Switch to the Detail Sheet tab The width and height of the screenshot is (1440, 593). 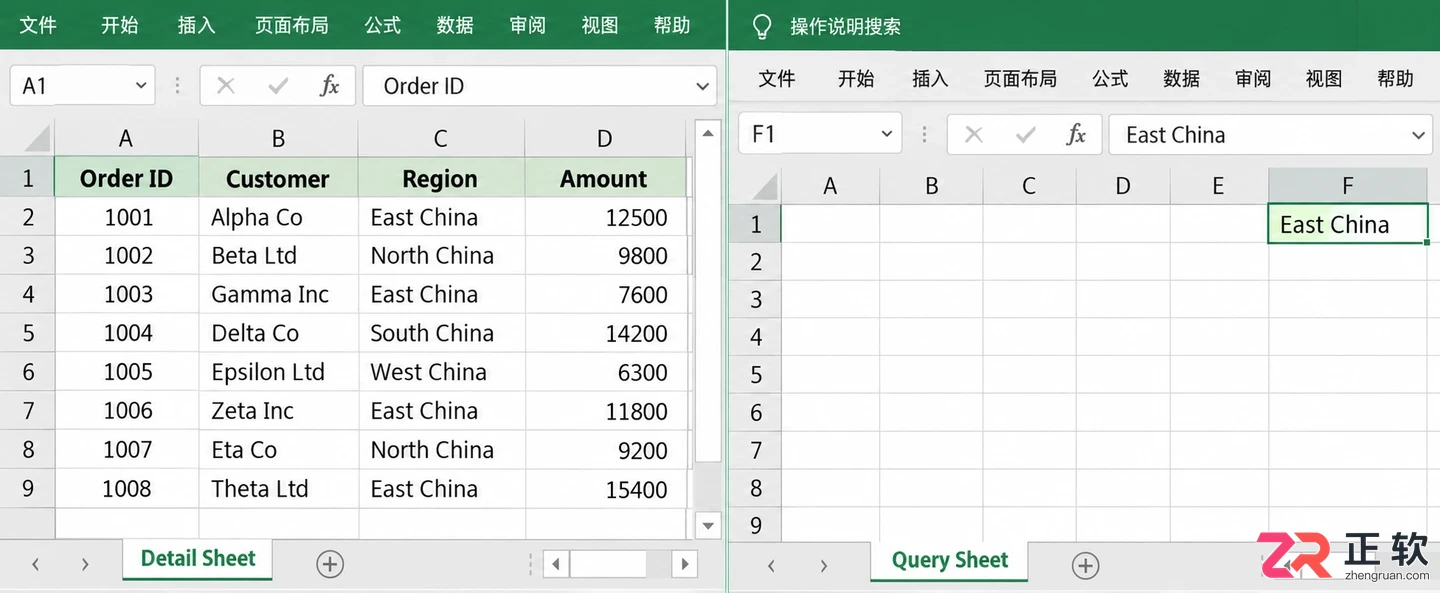click(x=198, y=559)
